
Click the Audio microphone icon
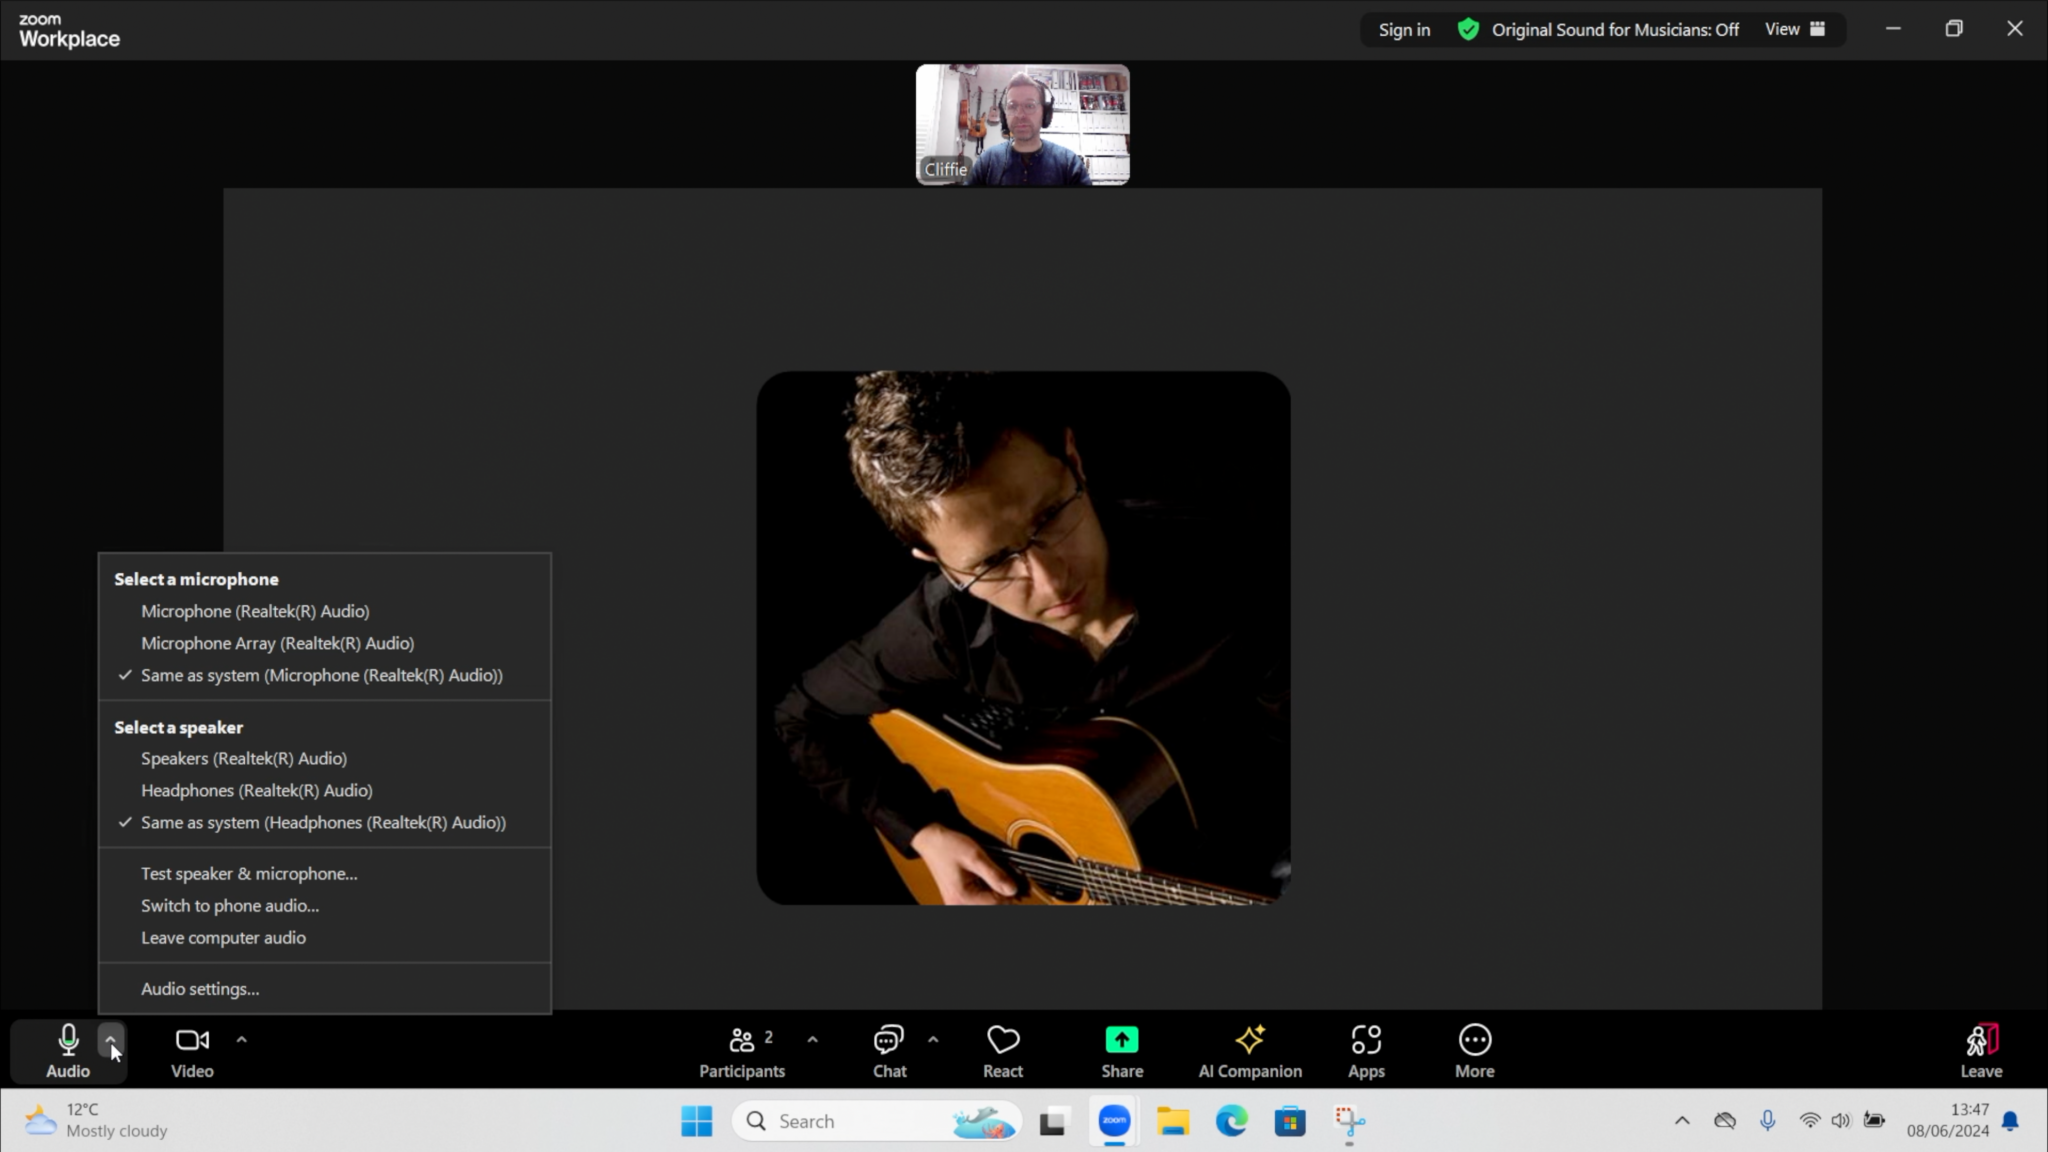coord(66,1041)
